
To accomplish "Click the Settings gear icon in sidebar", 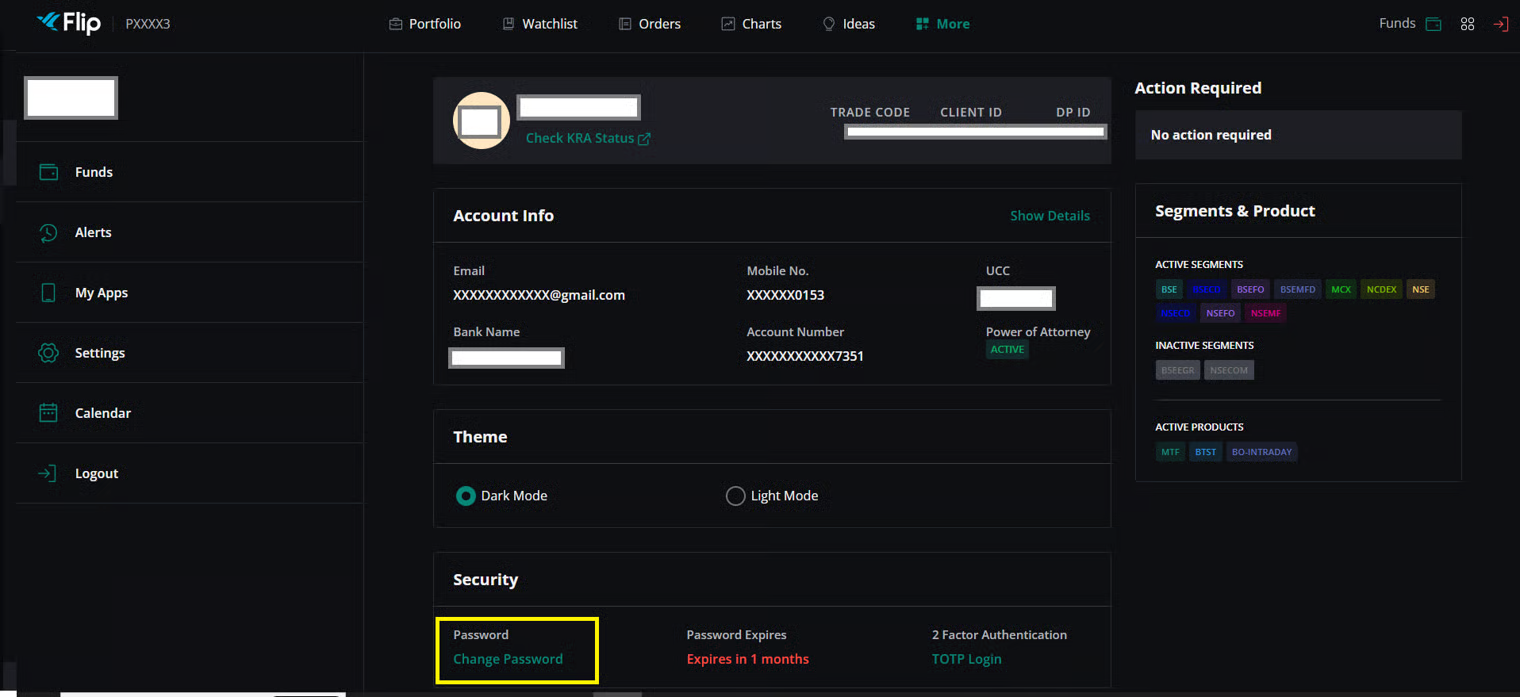I will coord(48,353).
